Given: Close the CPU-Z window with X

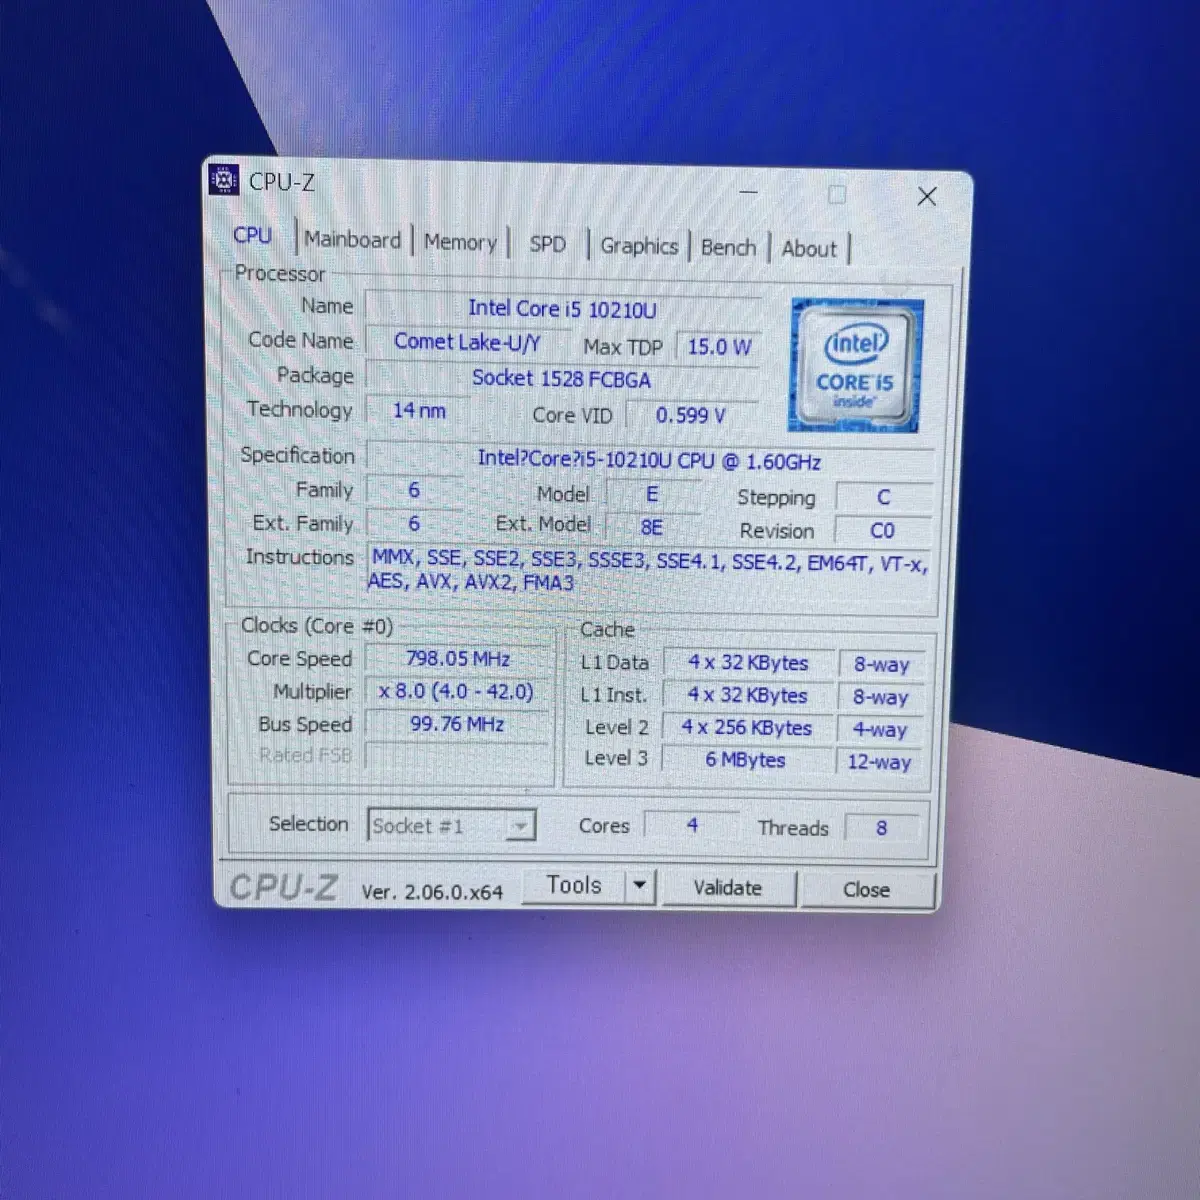Looking at the screenshot, I should 927,196.
